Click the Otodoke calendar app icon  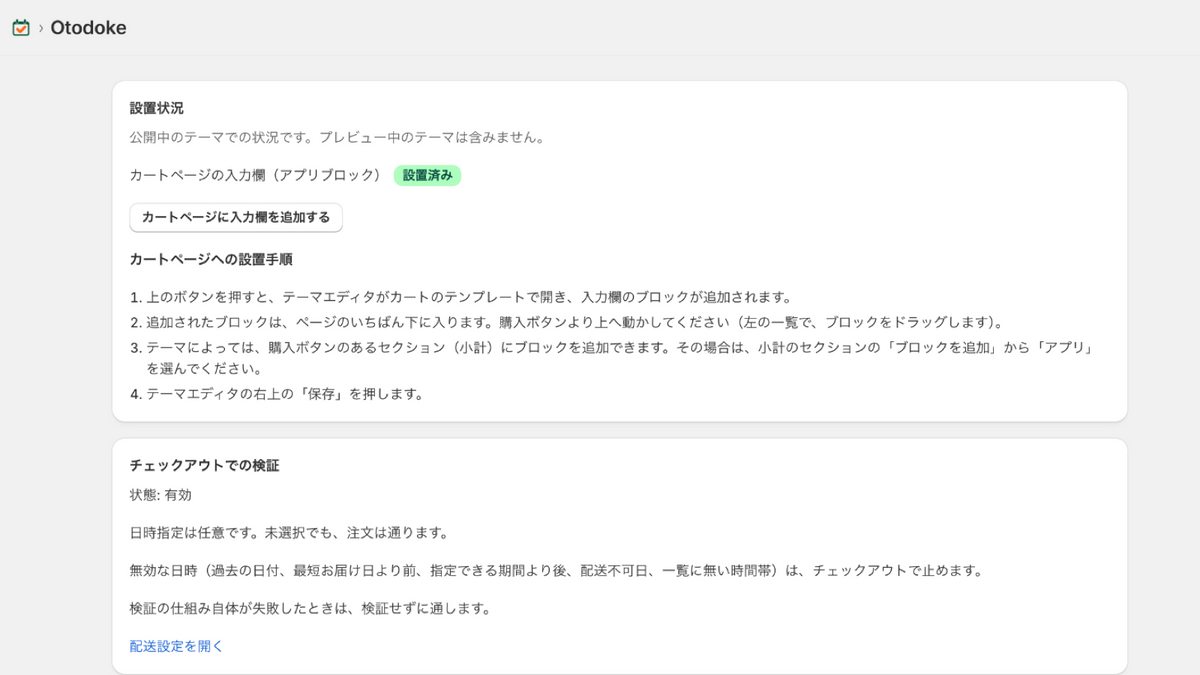tap(21, 28)
